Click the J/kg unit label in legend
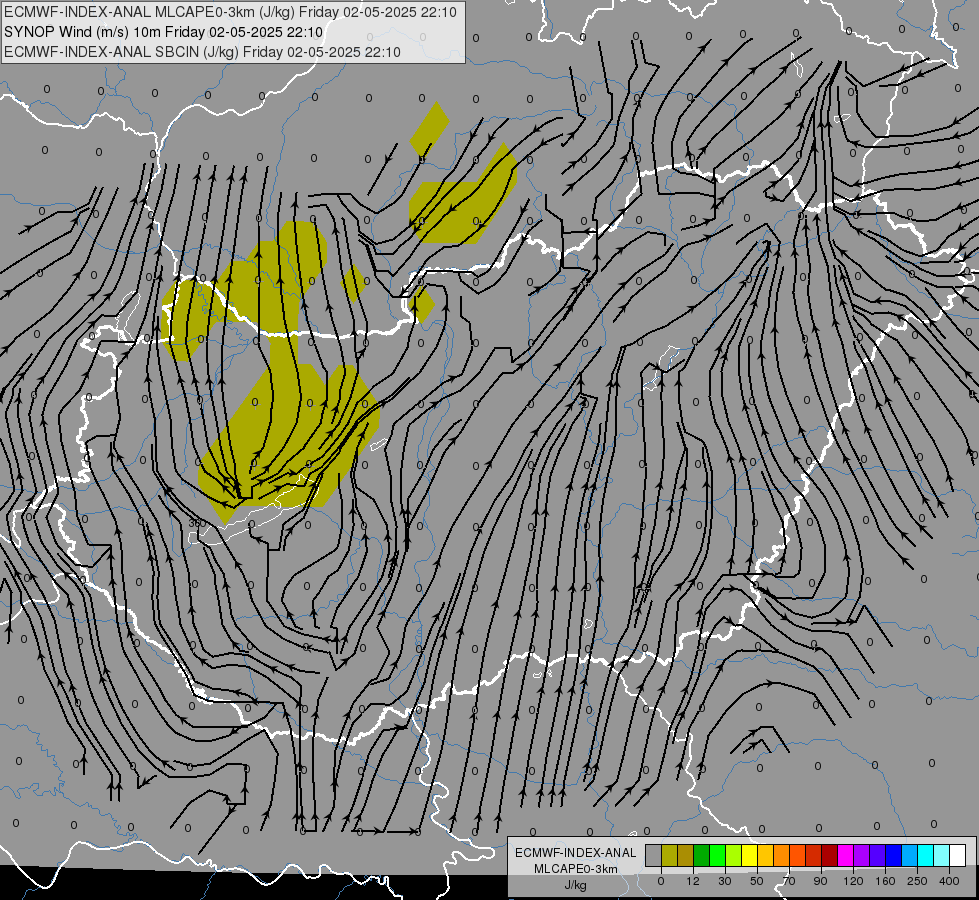Screen dimensions: 979x900 click(x=576, y=885)
